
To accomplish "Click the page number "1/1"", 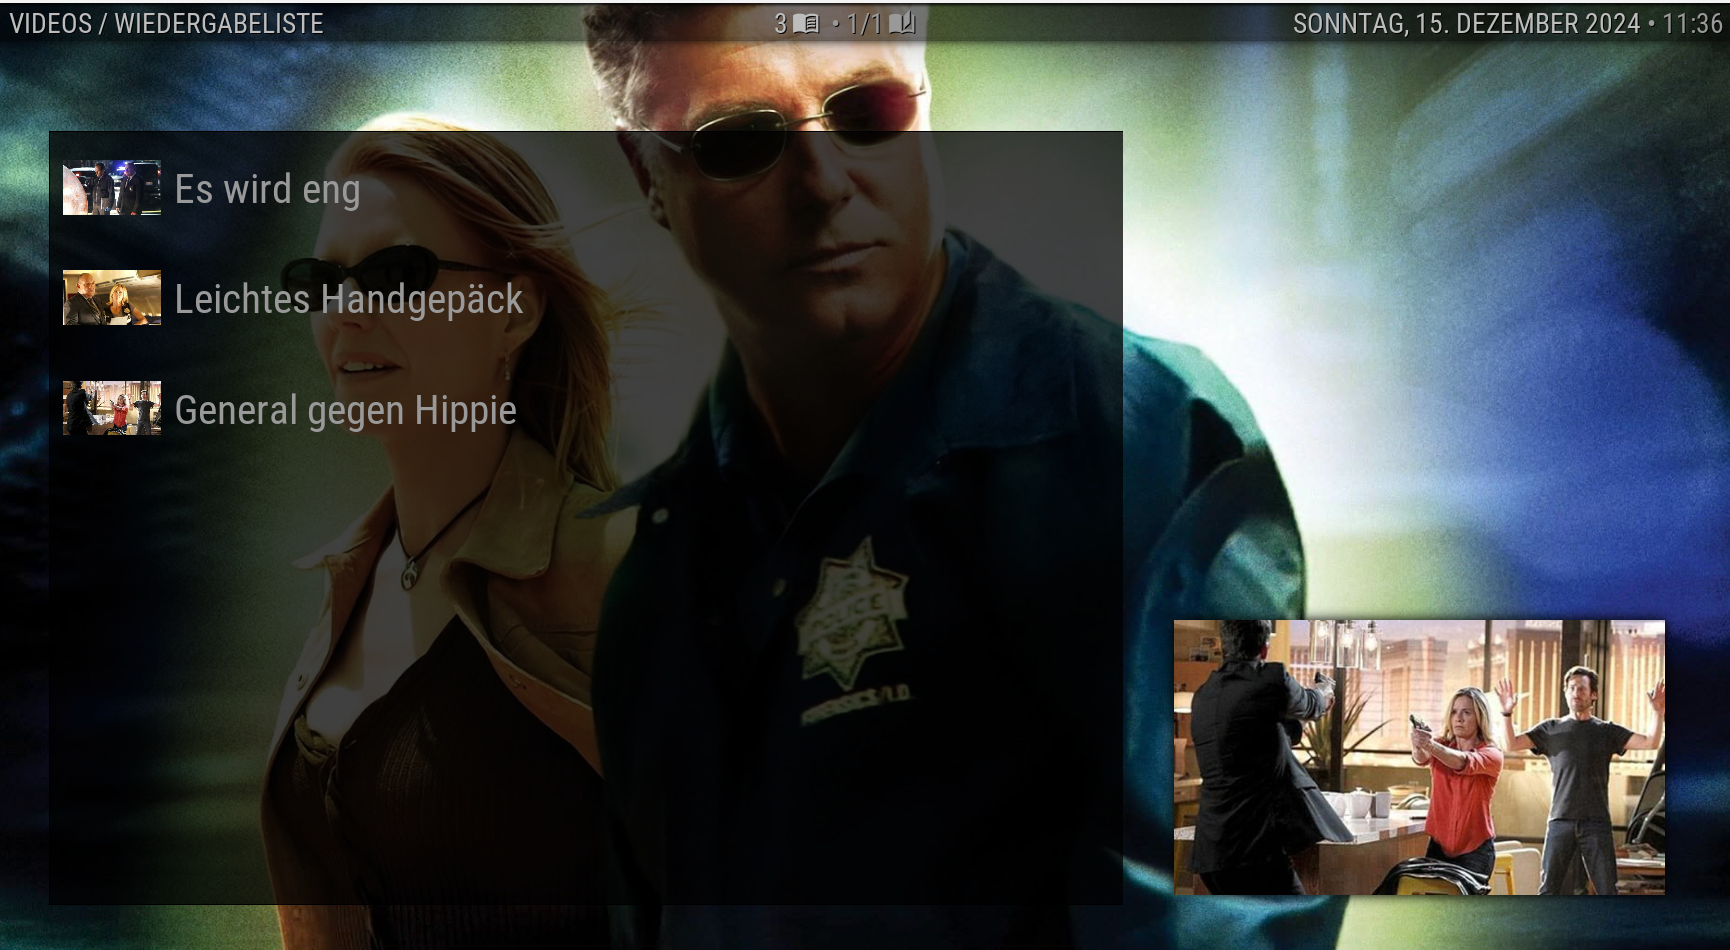I will [x=864, y=24].
